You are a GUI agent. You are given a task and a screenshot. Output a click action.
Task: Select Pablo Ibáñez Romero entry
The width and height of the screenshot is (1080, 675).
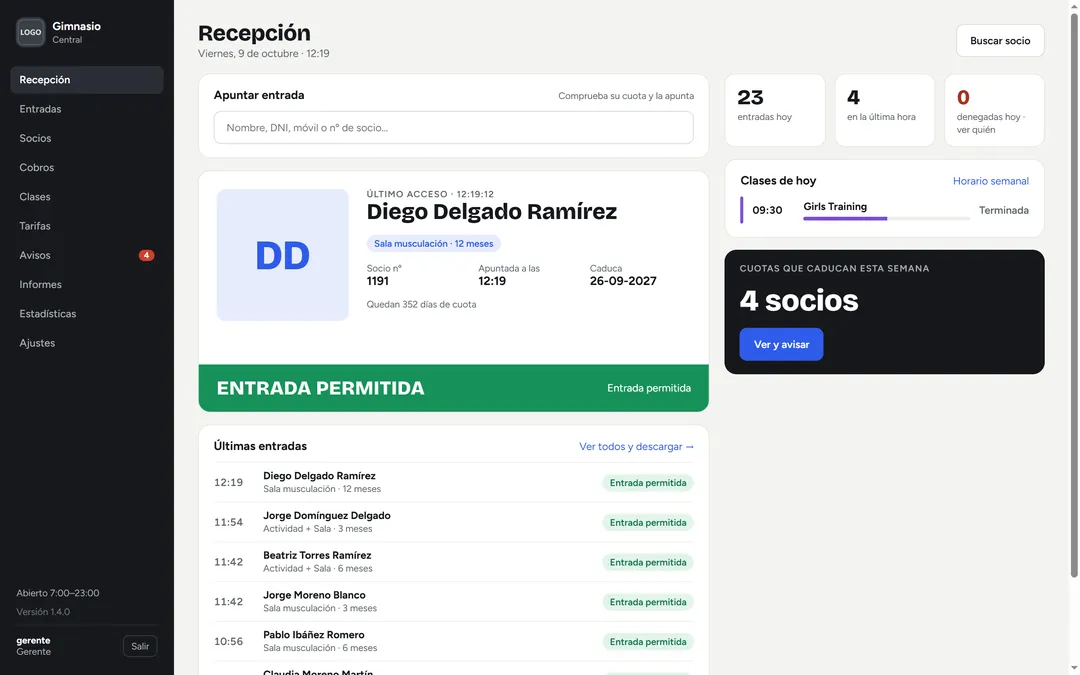tap(453, 641)
